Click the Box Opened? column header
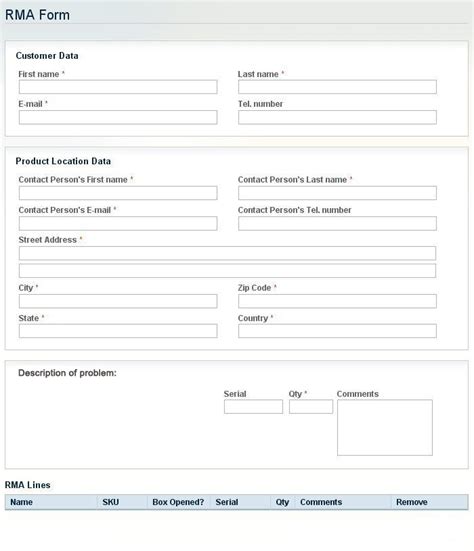 (178, 502)
